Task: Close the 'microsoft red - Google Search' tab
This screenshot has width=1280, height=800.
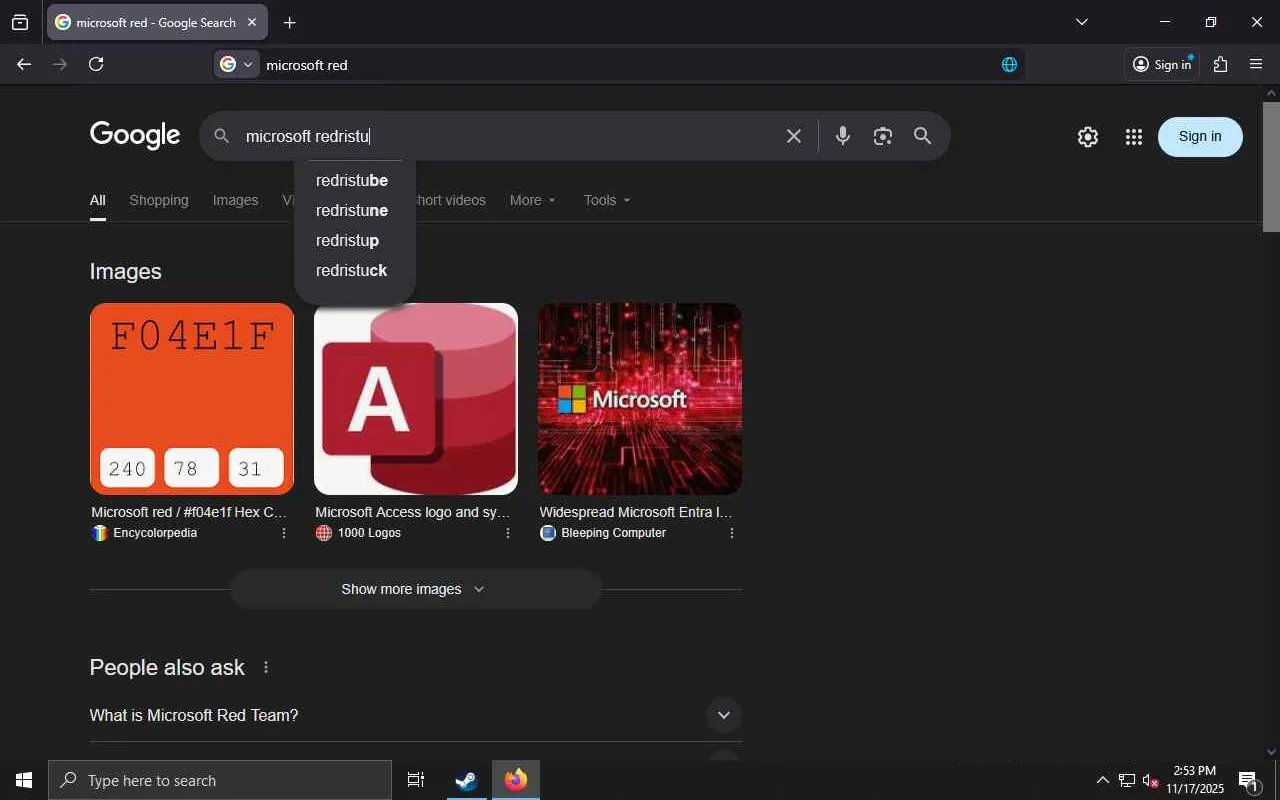Action: (252, 22)
